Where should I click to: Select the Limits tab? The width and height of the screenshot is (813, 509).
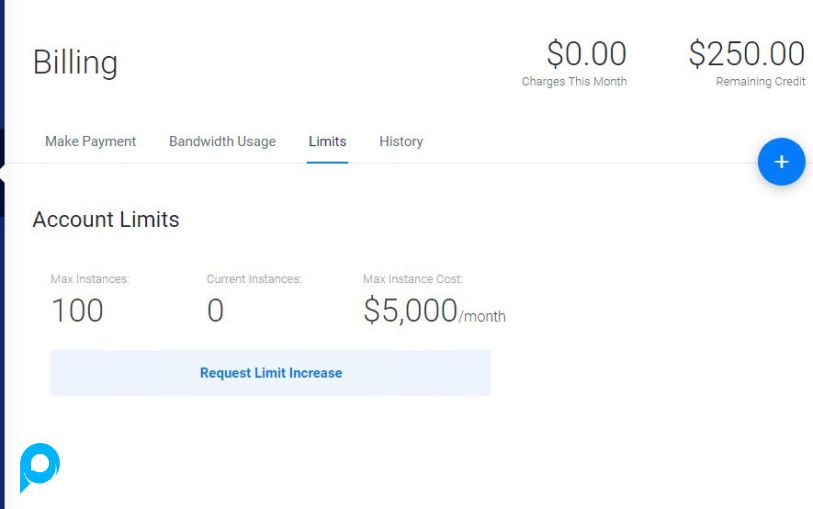327,142
